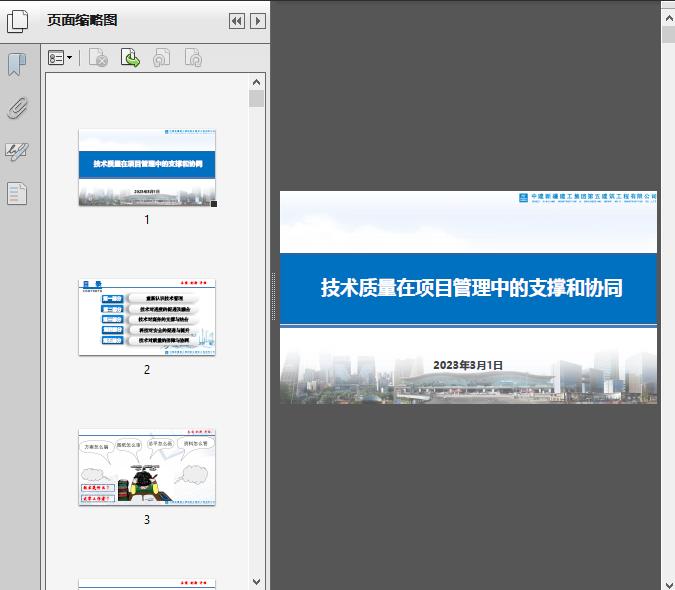
Task: Click the thumbnail panel scroll-up arrow
Action: [x=257, y=82]
